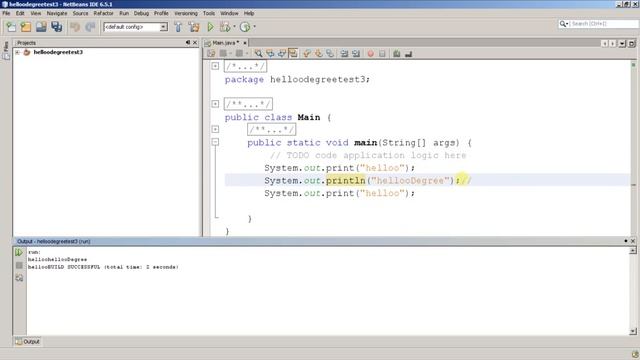Open the Tools menu
Image resolution: width=640 pixels, height=360 pixels.
[209, 13]
